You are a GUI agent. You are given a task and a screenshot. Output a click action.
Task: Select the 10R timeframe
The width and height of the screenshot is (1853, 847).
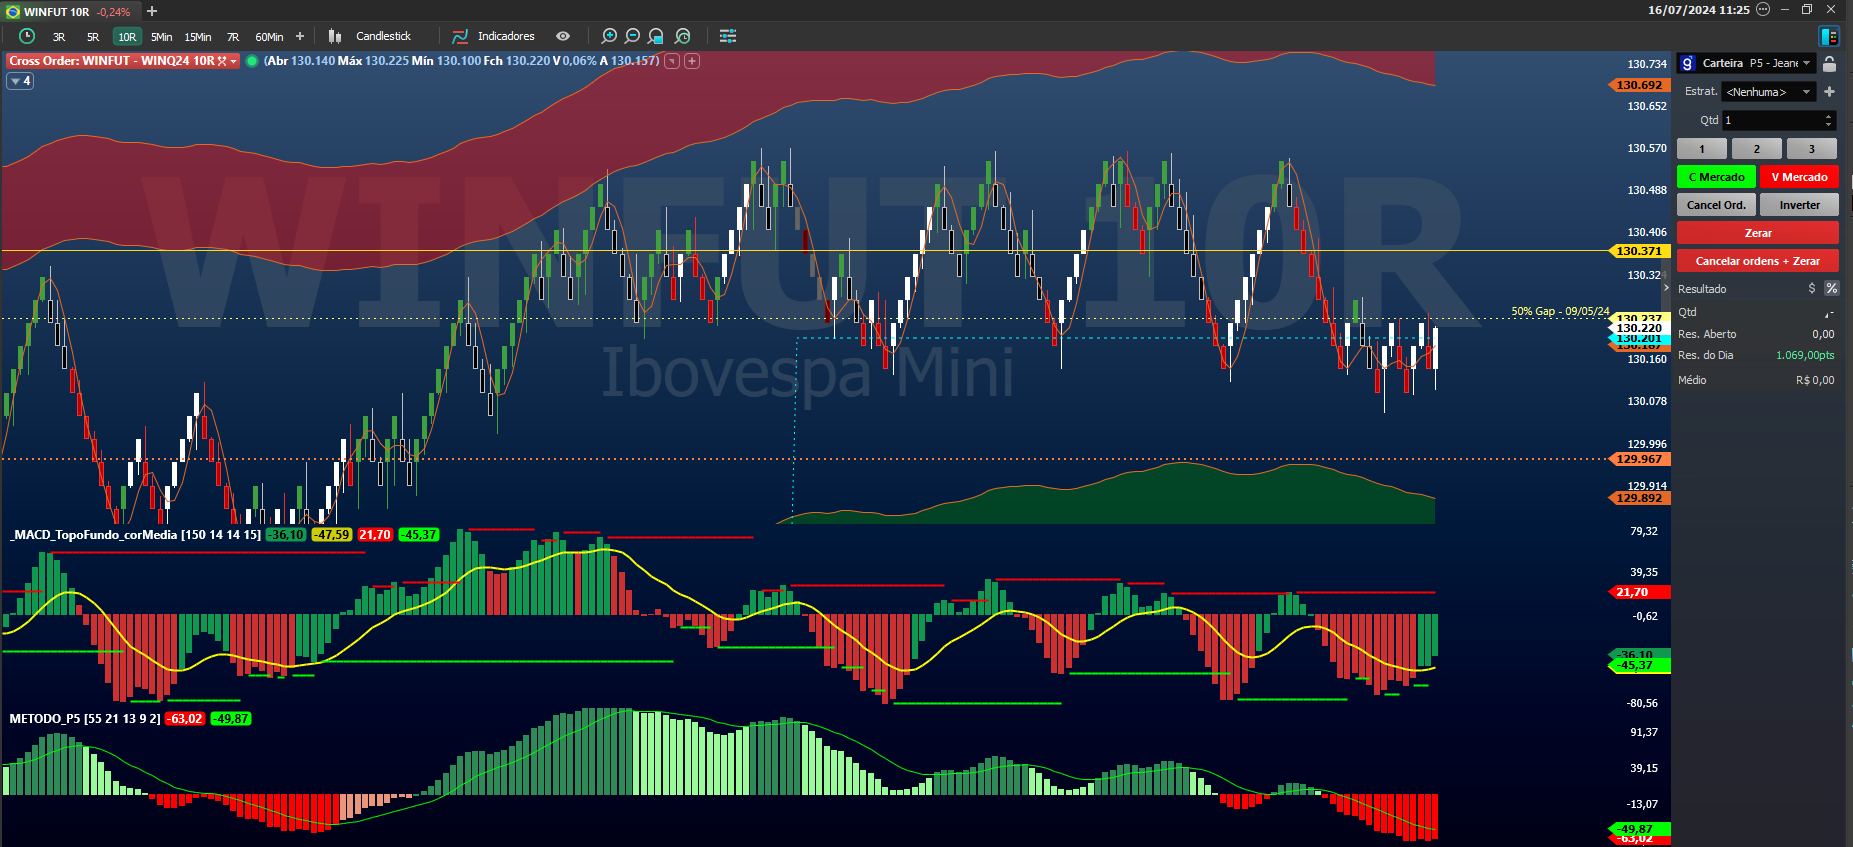(127, 37)
